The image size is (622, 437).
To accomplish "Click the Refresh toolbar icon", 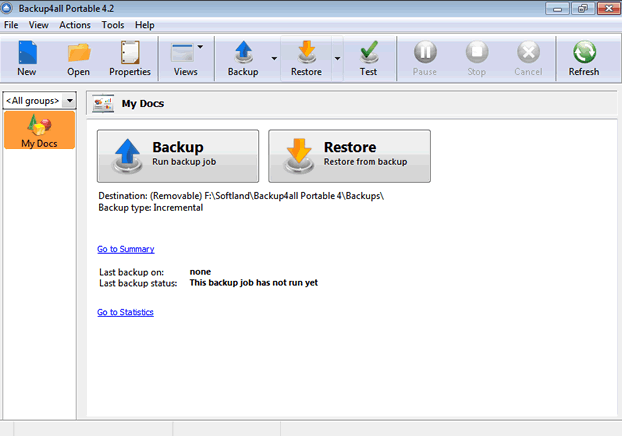I will [x=584, y=52].
